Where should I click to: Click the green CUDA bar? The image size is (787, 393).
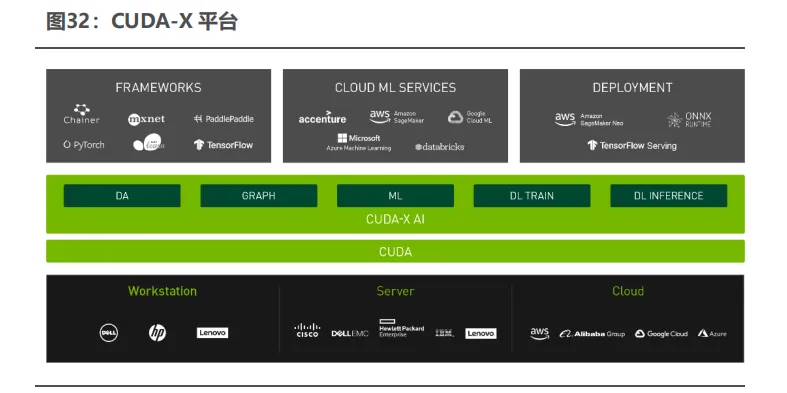coord(396,251)
